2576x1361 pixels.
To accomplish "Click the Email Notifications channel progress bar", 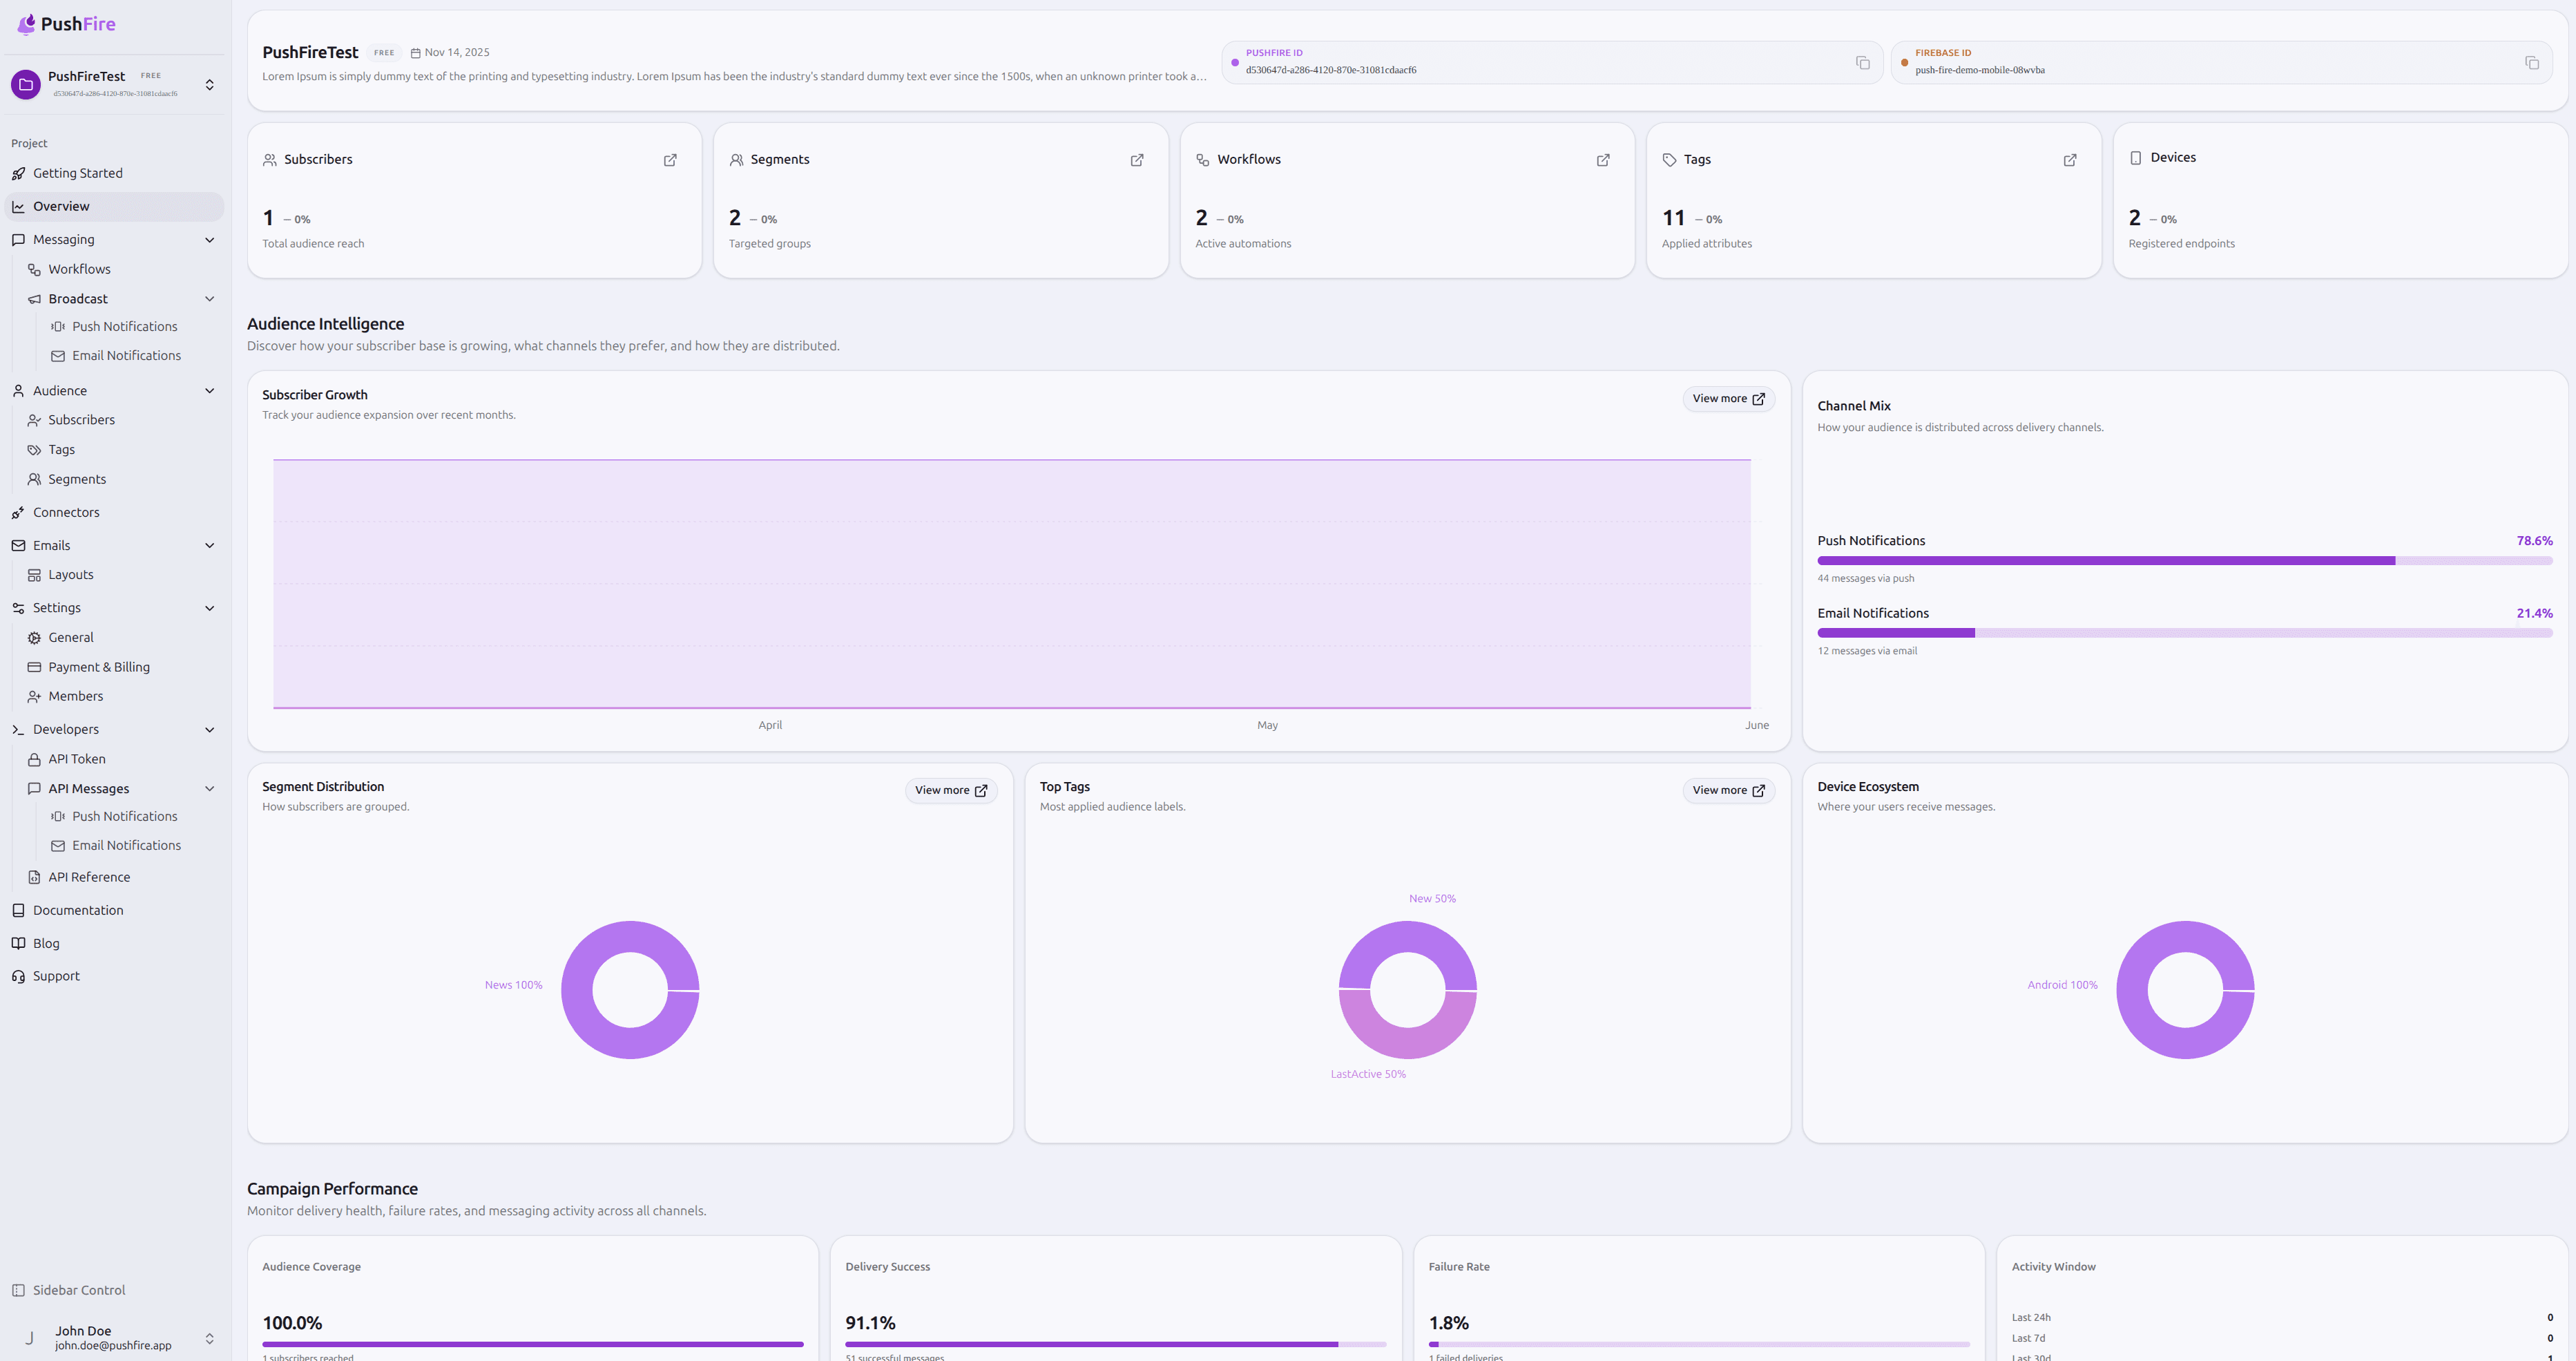I will [2185, 633].
